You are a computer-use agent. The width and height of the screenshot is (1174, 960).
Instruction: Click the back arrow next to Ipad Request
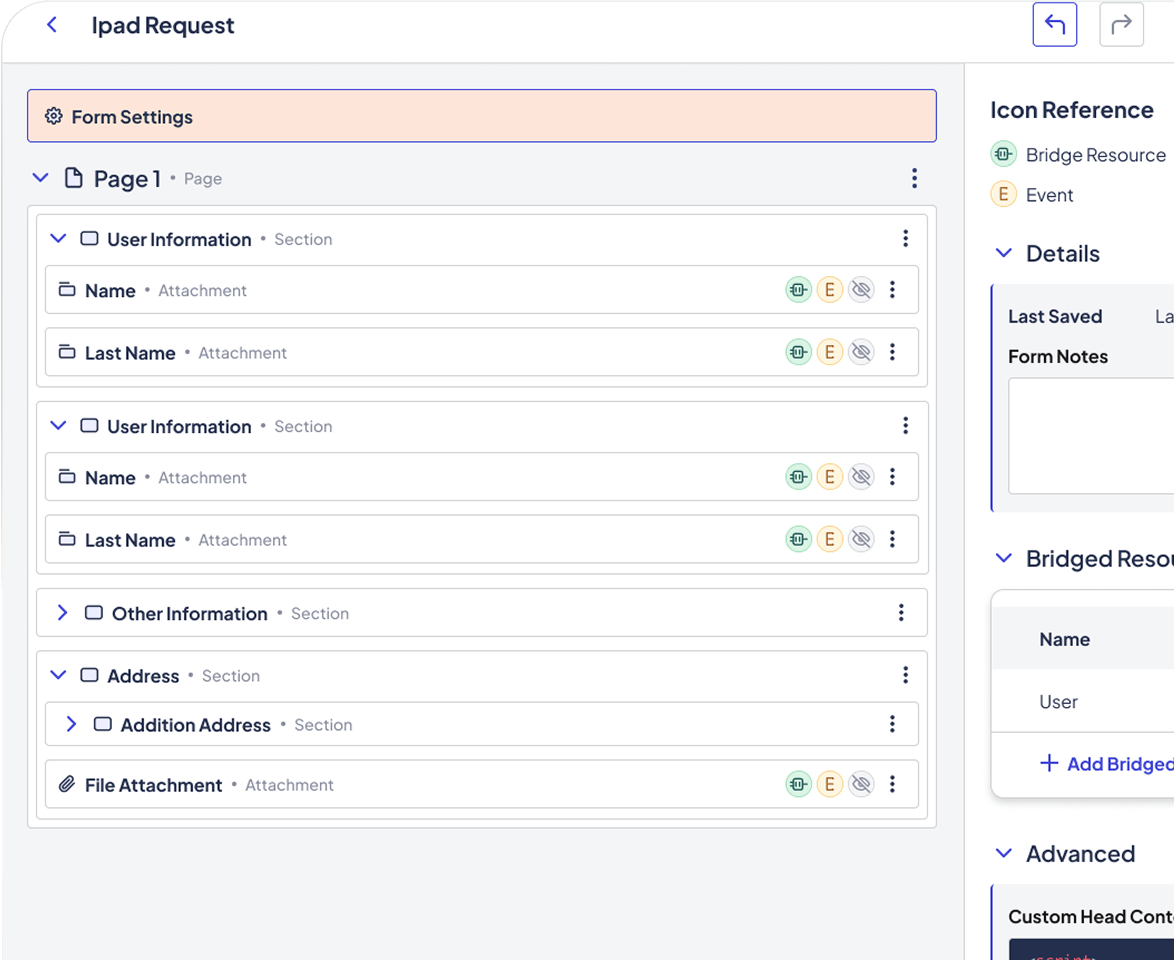(x=51, y=24)
